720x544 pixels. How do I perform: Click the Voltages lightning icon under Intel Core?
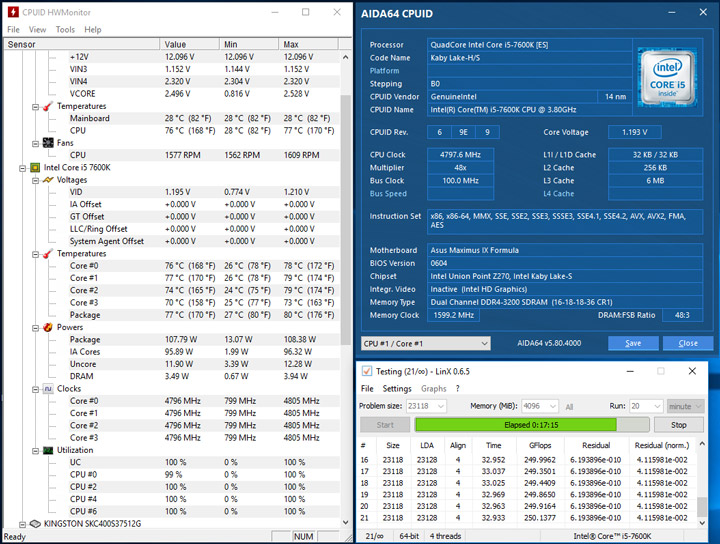(x=48, y=180)
